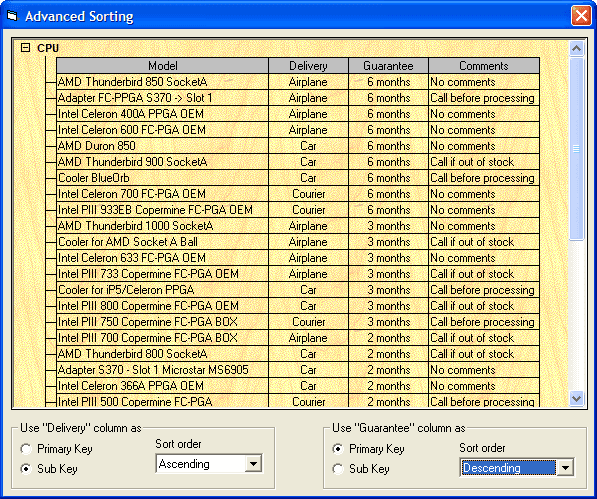
Task: Select the Cooler BlueOrb row
Action: pos(298,178)
